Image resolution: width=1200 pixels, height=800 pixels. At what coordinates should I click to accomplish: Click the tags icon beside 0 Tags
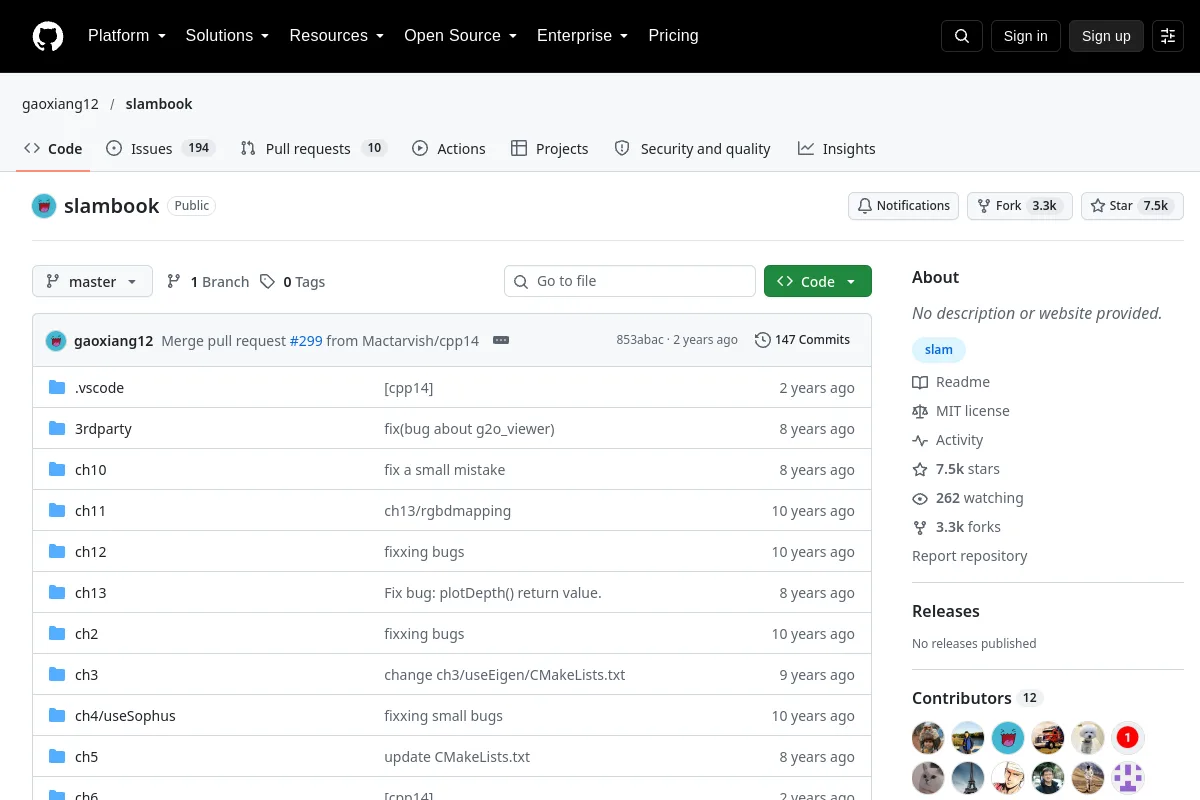click(x=267, y=282)
